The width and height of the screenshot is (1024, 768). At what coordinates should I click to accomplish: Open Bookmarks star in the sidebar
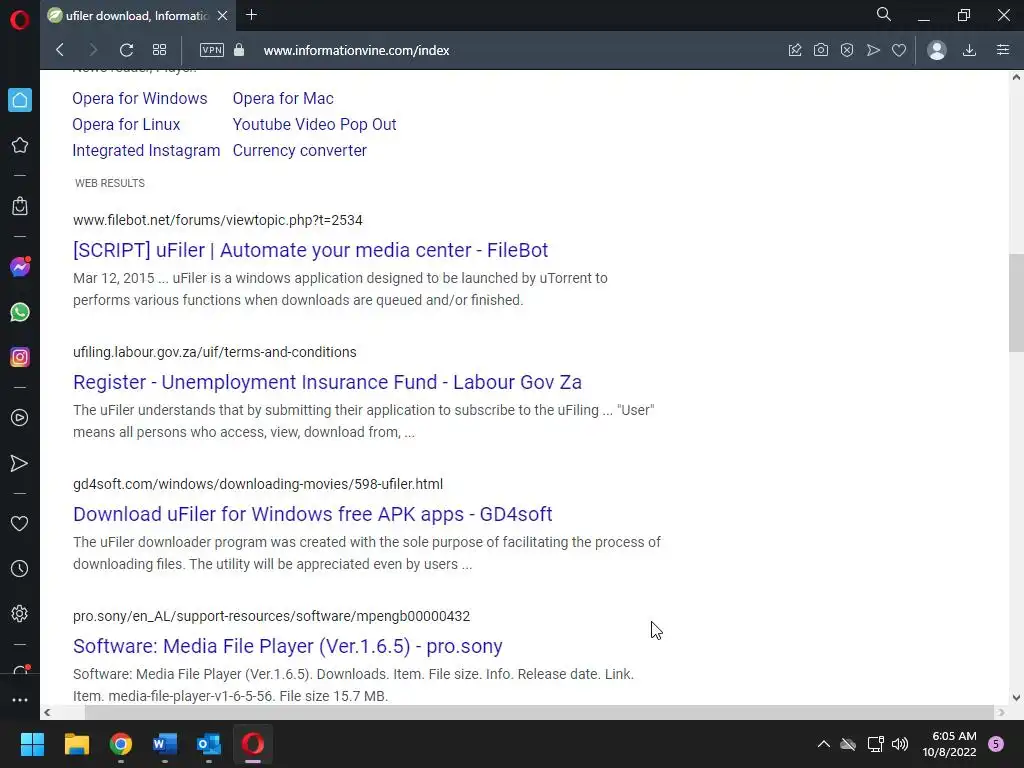point(20,145)
